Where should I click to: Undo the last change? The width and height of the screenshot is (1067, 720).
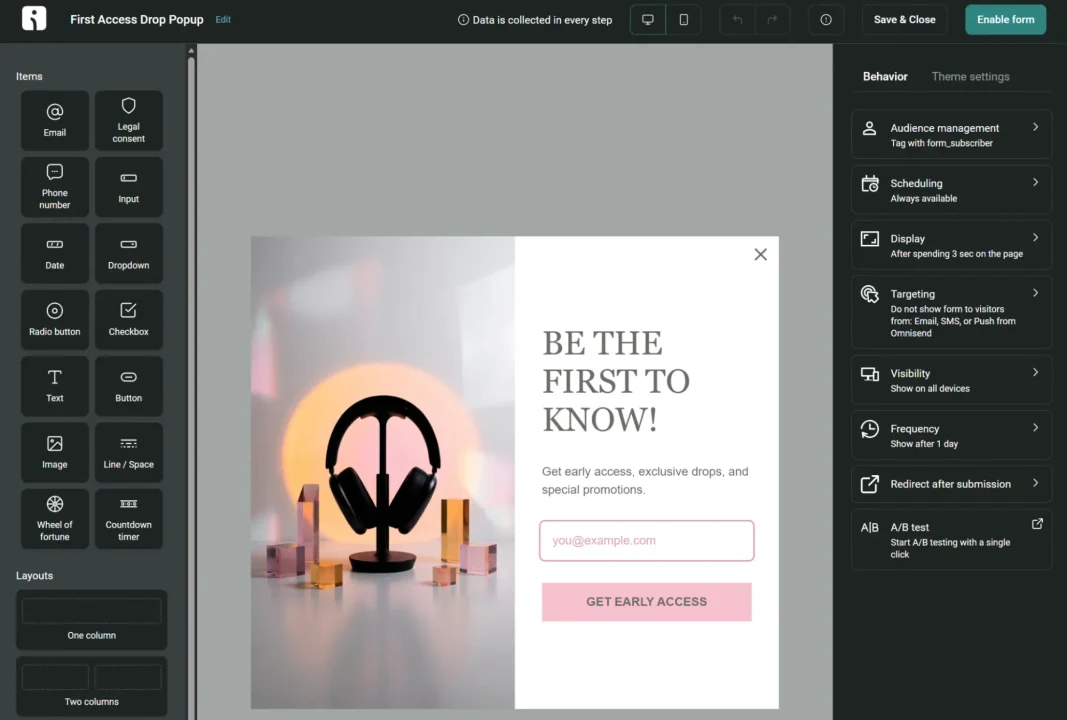click(x=737, y=20)
